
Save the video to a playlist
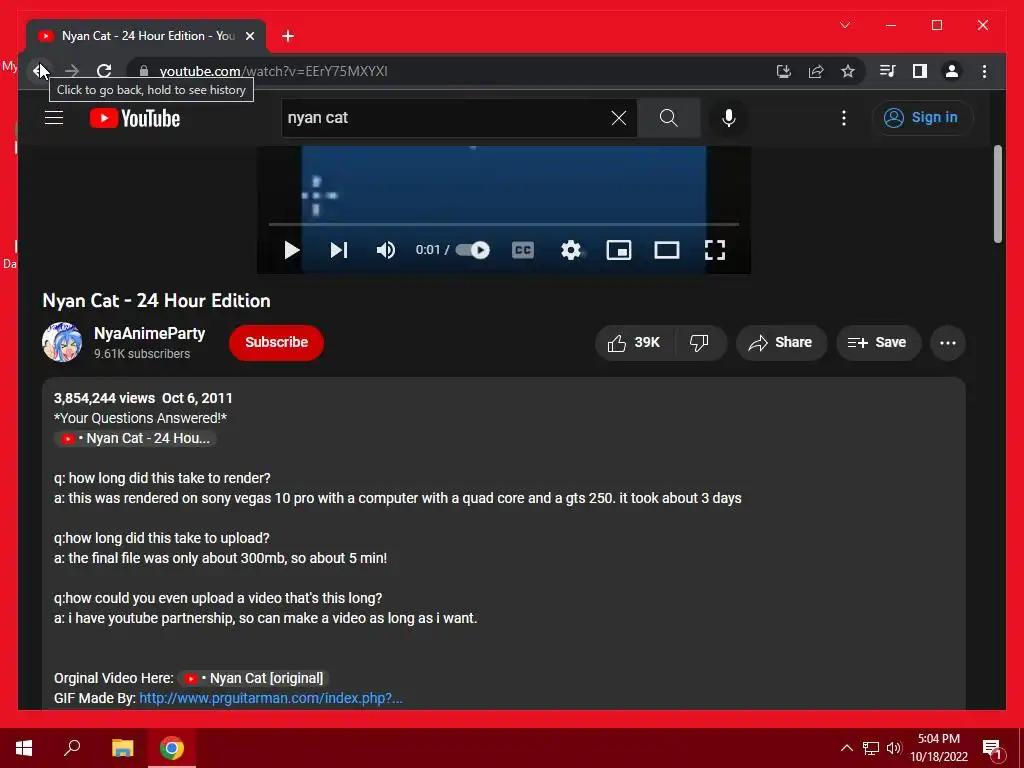(x=878, y=343)
